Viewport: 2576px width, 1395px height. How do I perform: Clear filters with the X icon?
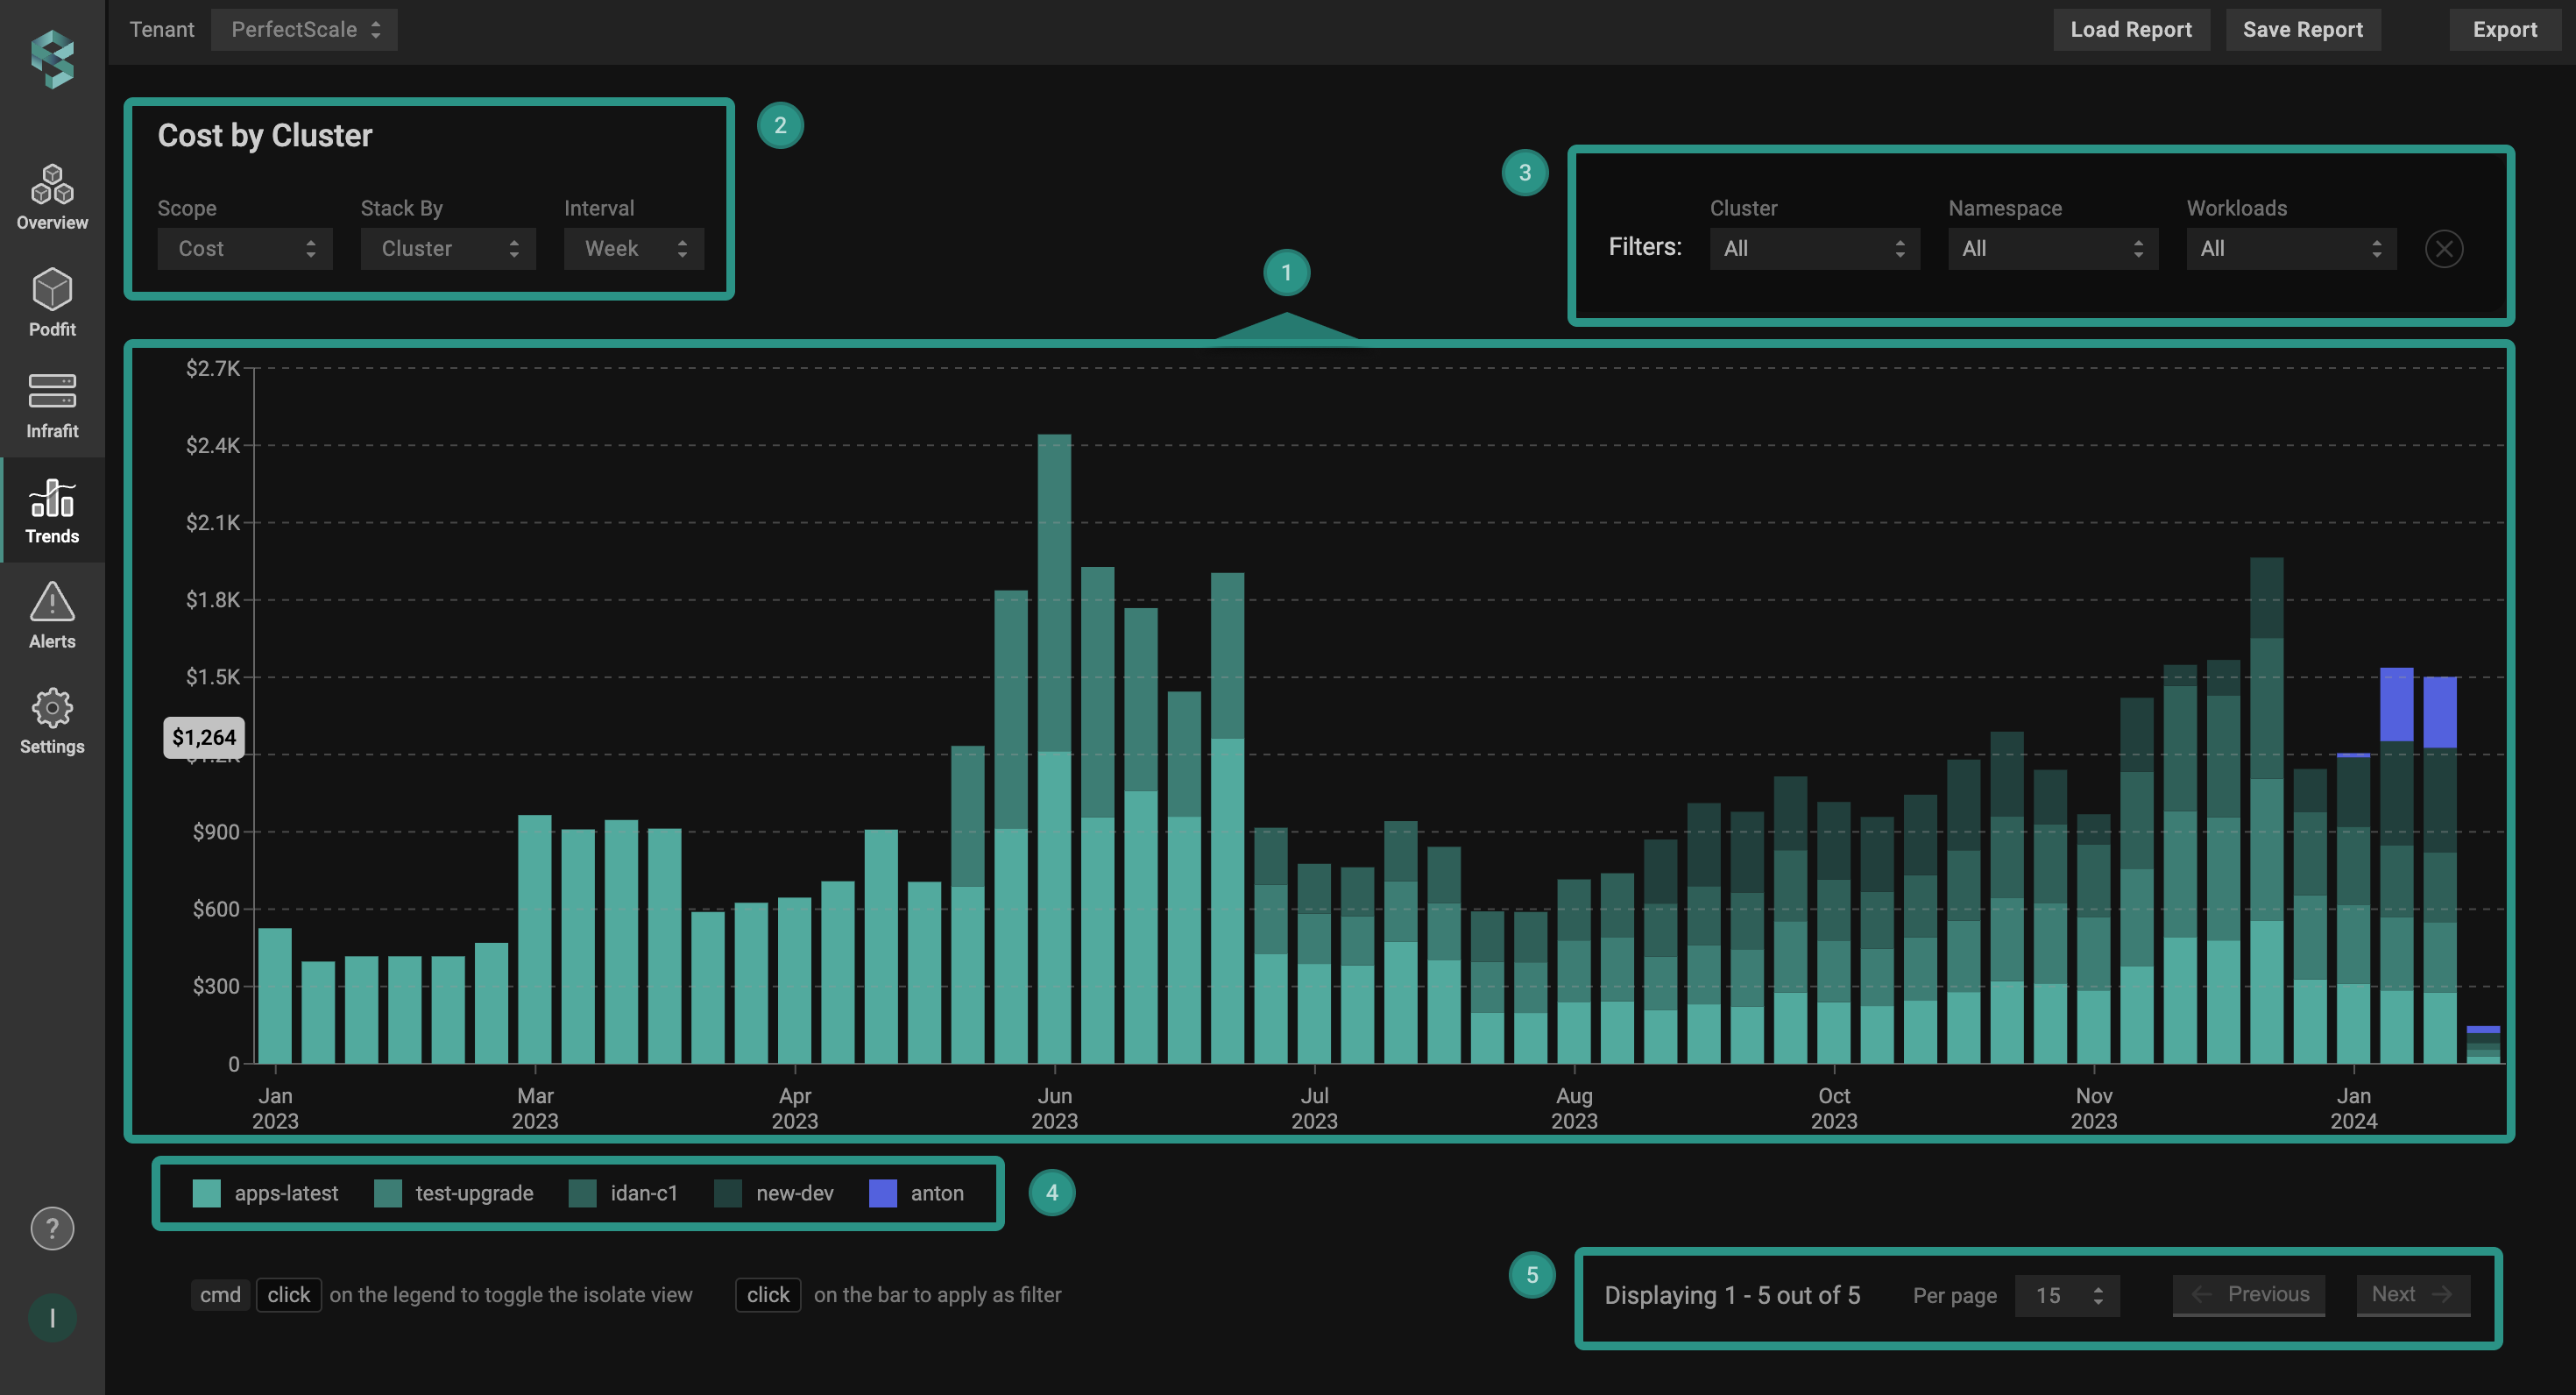pyautogui.click(x=2443, y=249)
